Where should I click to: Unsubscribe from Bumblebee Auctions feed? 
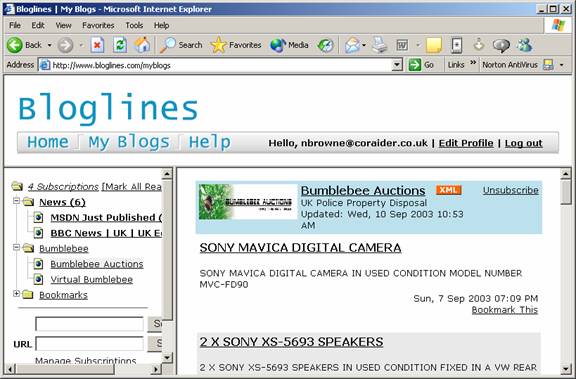pos(511,190)
